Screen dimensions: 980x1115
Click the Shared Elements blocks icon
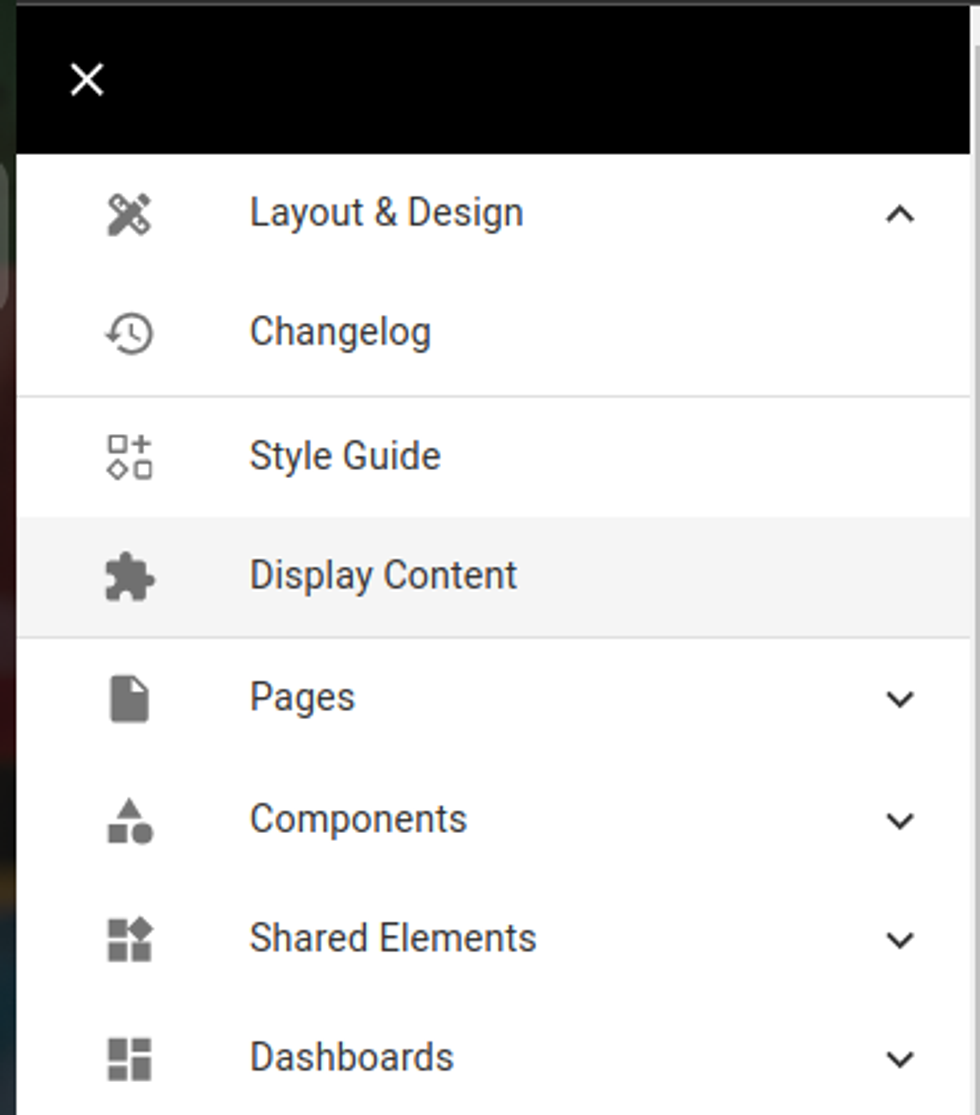(x=127, y=938)
